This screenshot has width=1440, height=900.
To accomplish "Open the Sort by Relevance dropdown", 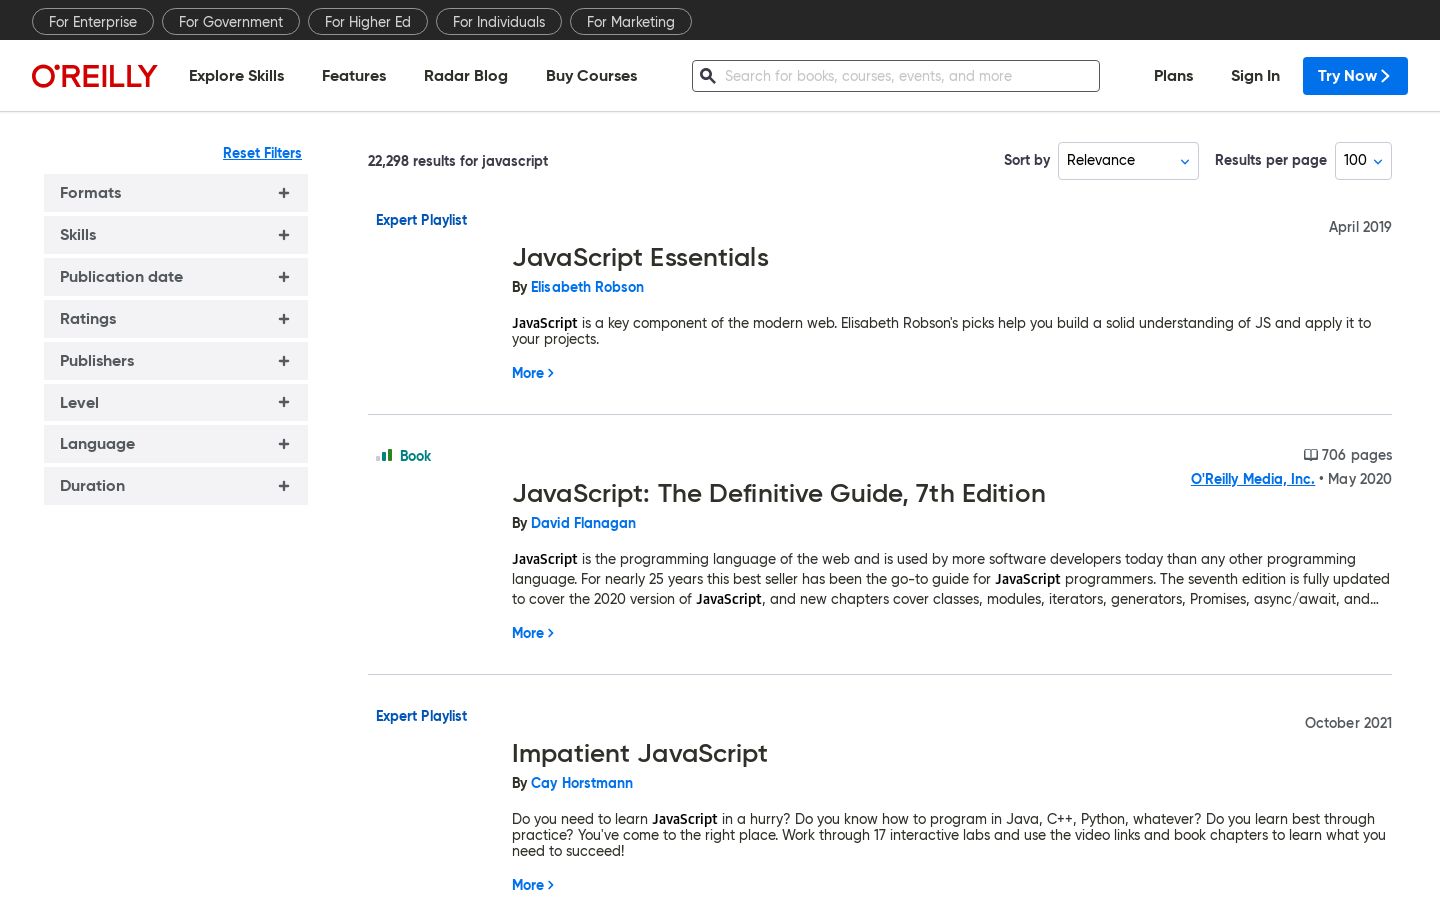I will [x=1128, y=161].
